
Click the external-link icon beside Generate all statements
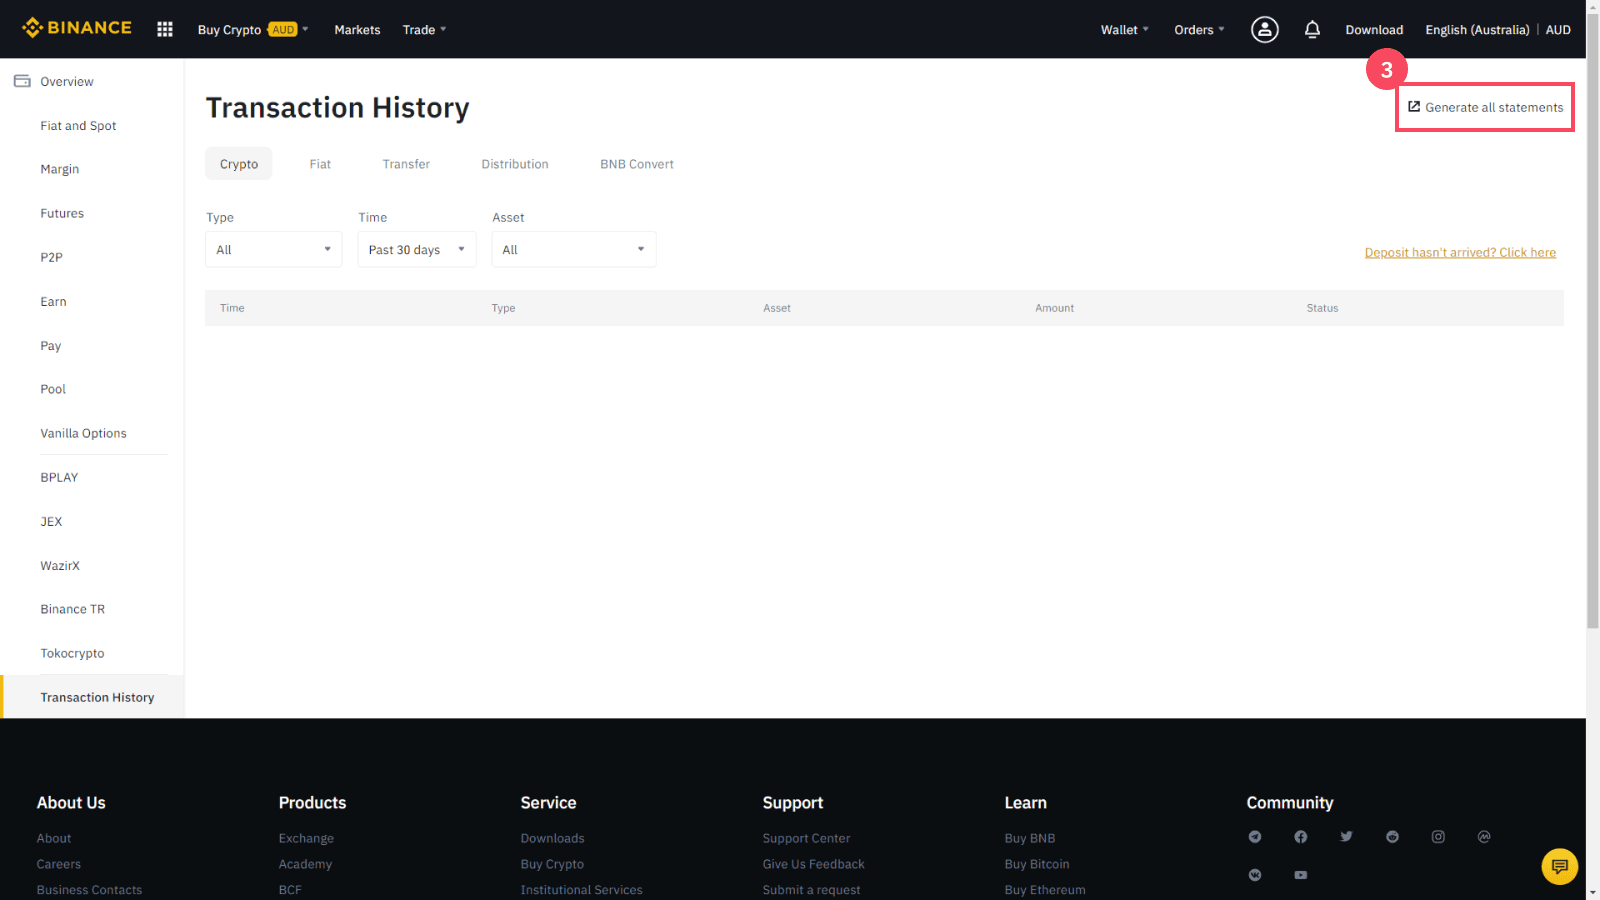coord(1414,107)
